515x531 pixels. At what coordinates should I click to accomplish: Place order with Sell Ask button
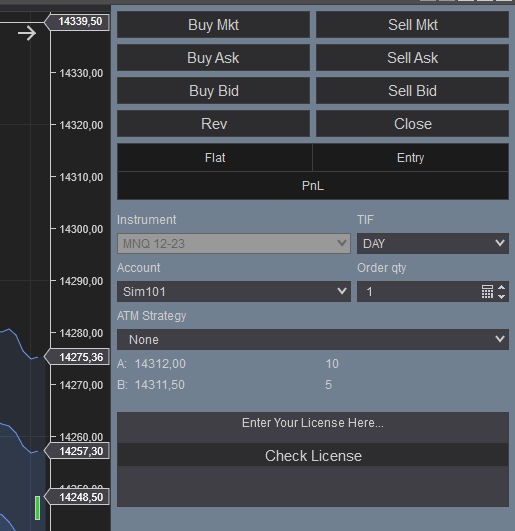(x=412, y=58)
